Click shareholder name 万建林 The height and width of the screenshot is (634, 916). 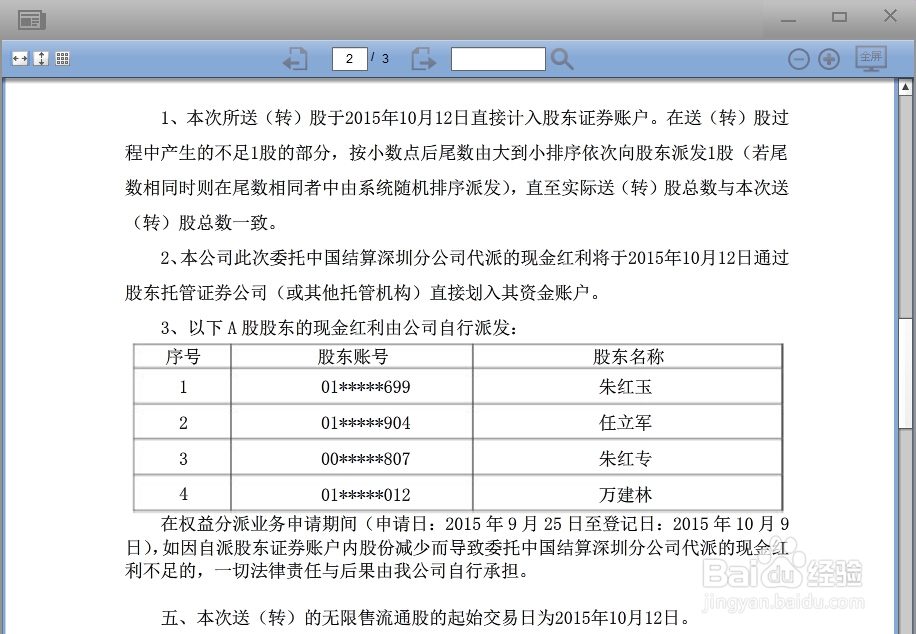[x=625, y=494]
